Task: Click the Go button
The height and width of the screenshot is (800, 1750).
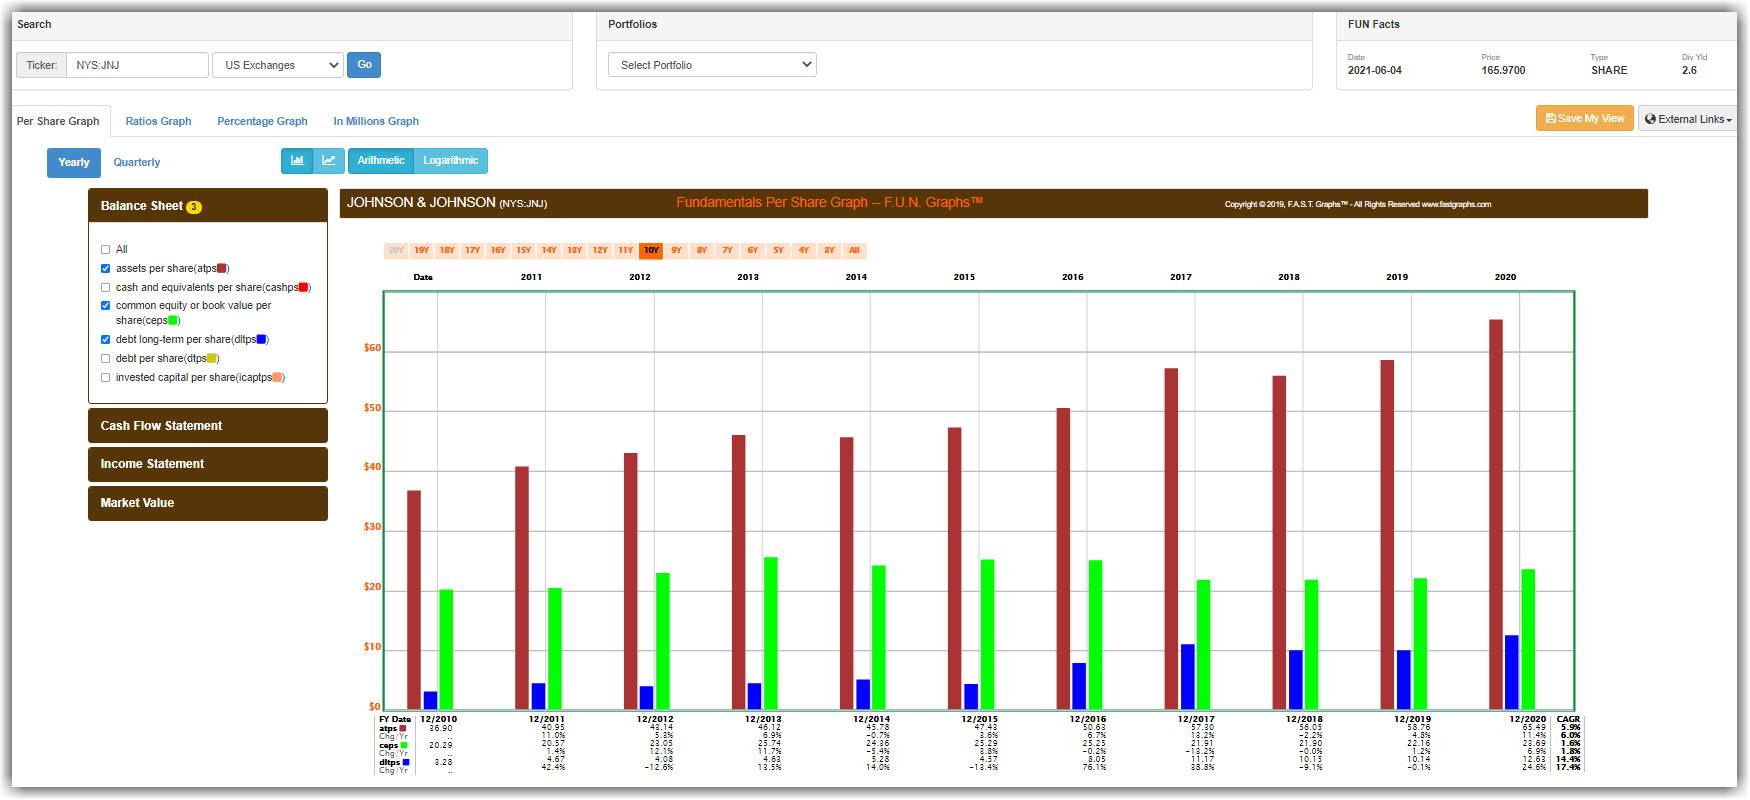Action: pyautogui.click(x=364, y=65)
